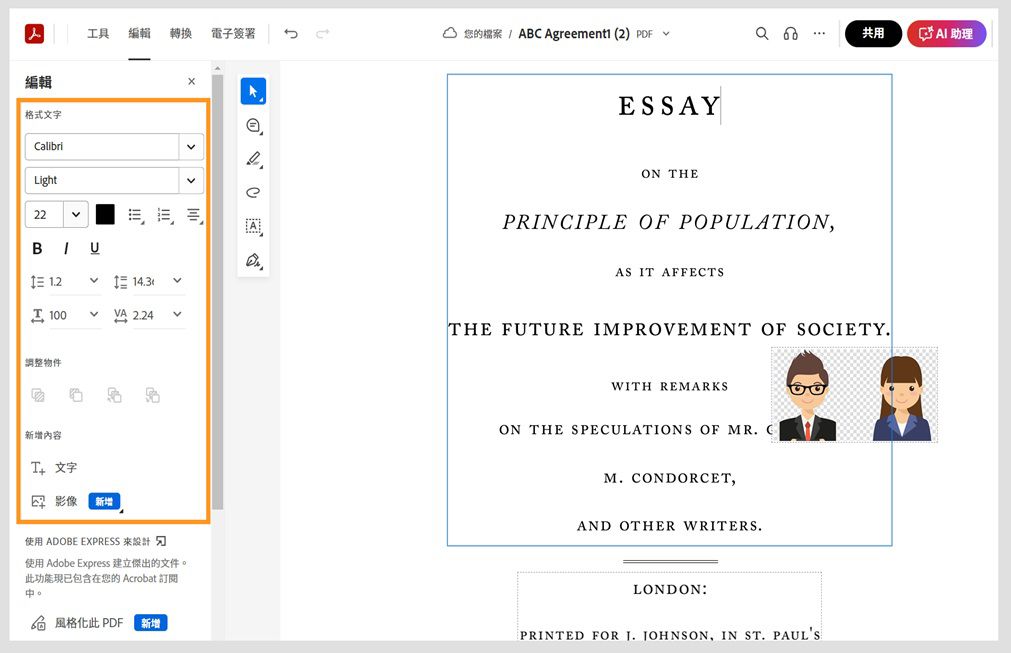Image resolution: width=1011 pixels, height=653 pixels.
Task: Open the comment annotation tool
Action: [x=253, y=125]
